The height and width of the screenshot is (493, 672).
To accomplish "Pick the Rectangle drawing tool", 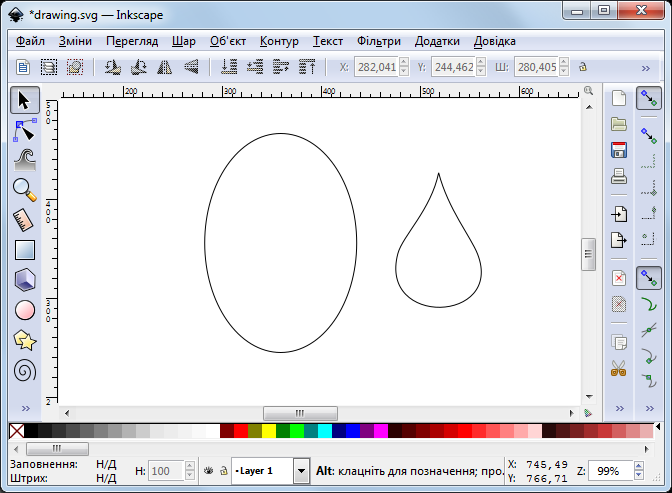I will point(25,250).
